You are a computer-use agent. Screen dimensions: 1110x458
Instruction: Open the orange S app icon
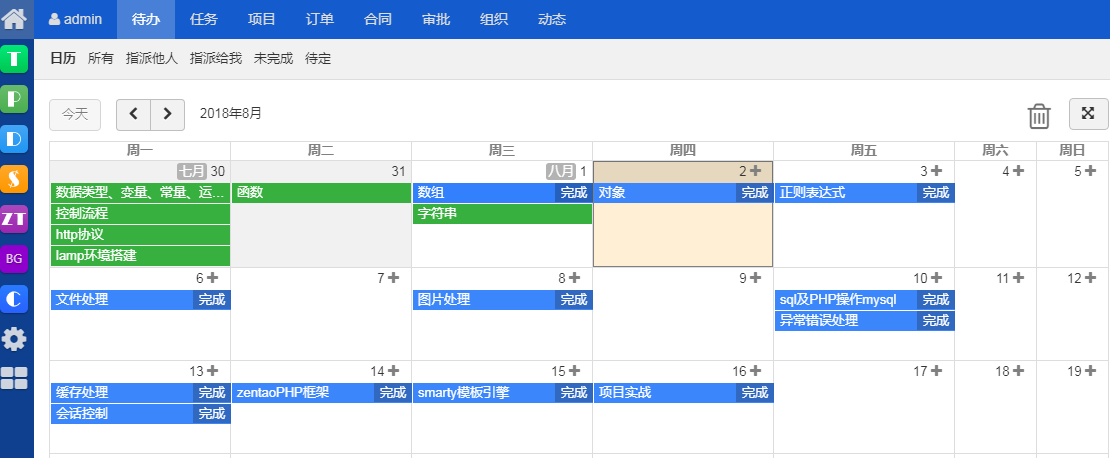click(x=15, y=178)
